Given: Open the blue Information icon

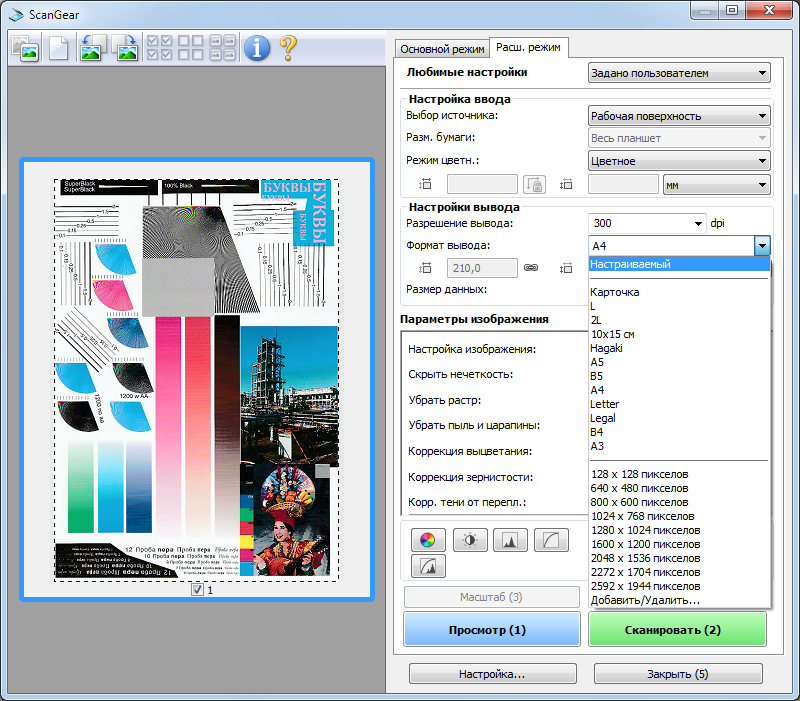Looking at the screenshot, I should coord(257,47).
